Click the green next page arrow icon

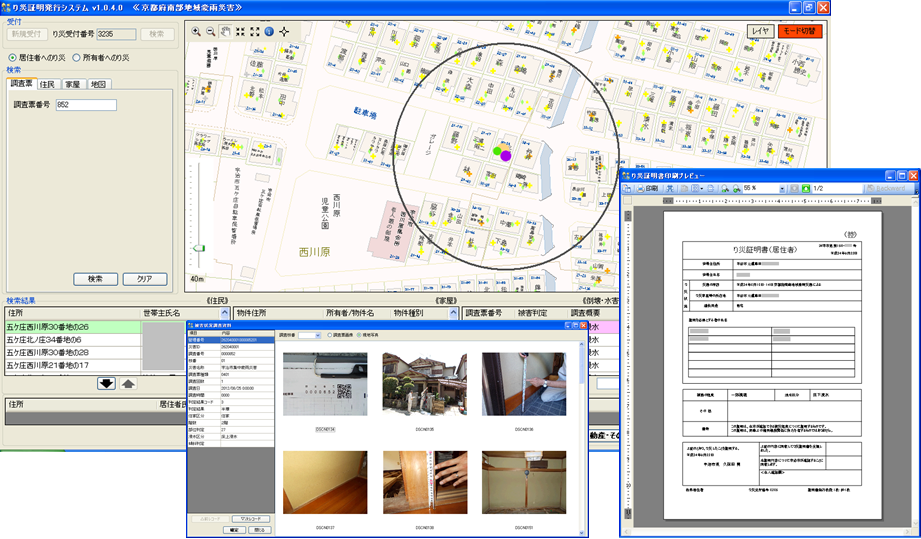[805, 188]
